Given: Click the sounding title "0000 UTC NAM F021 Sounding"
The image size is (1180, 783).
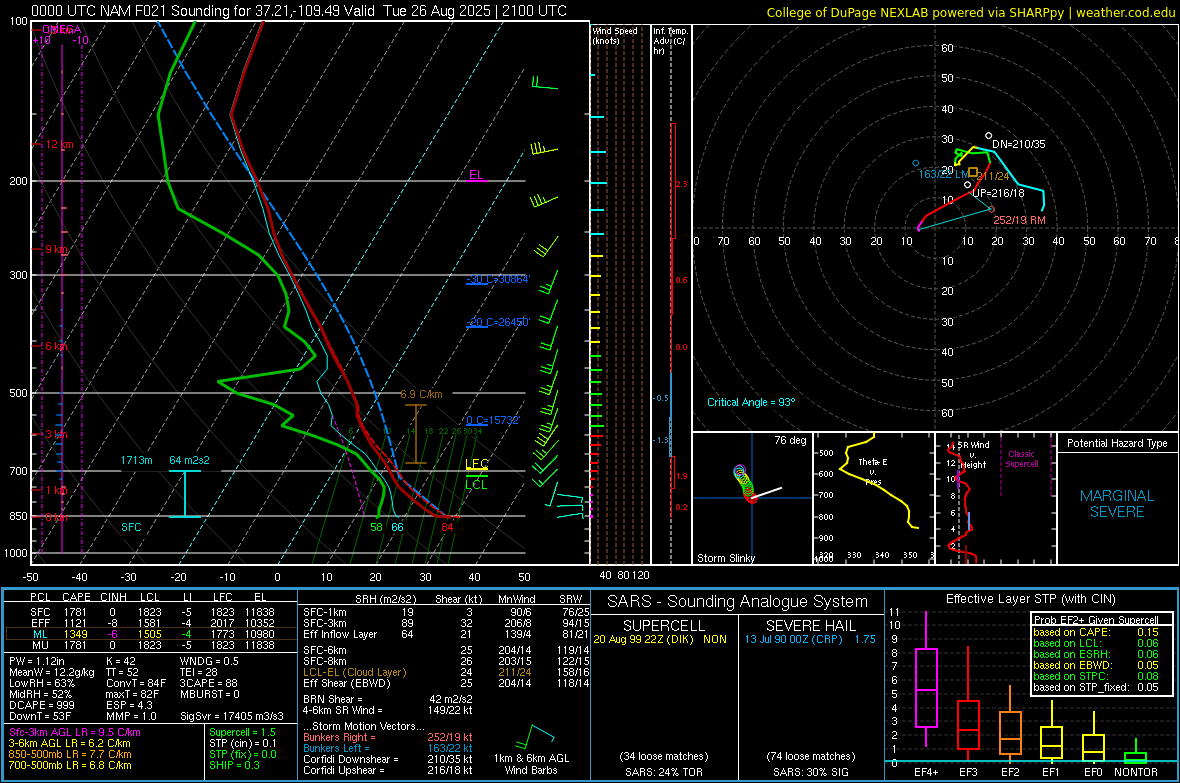Looking at the screenshot, I should coord(130,11).
